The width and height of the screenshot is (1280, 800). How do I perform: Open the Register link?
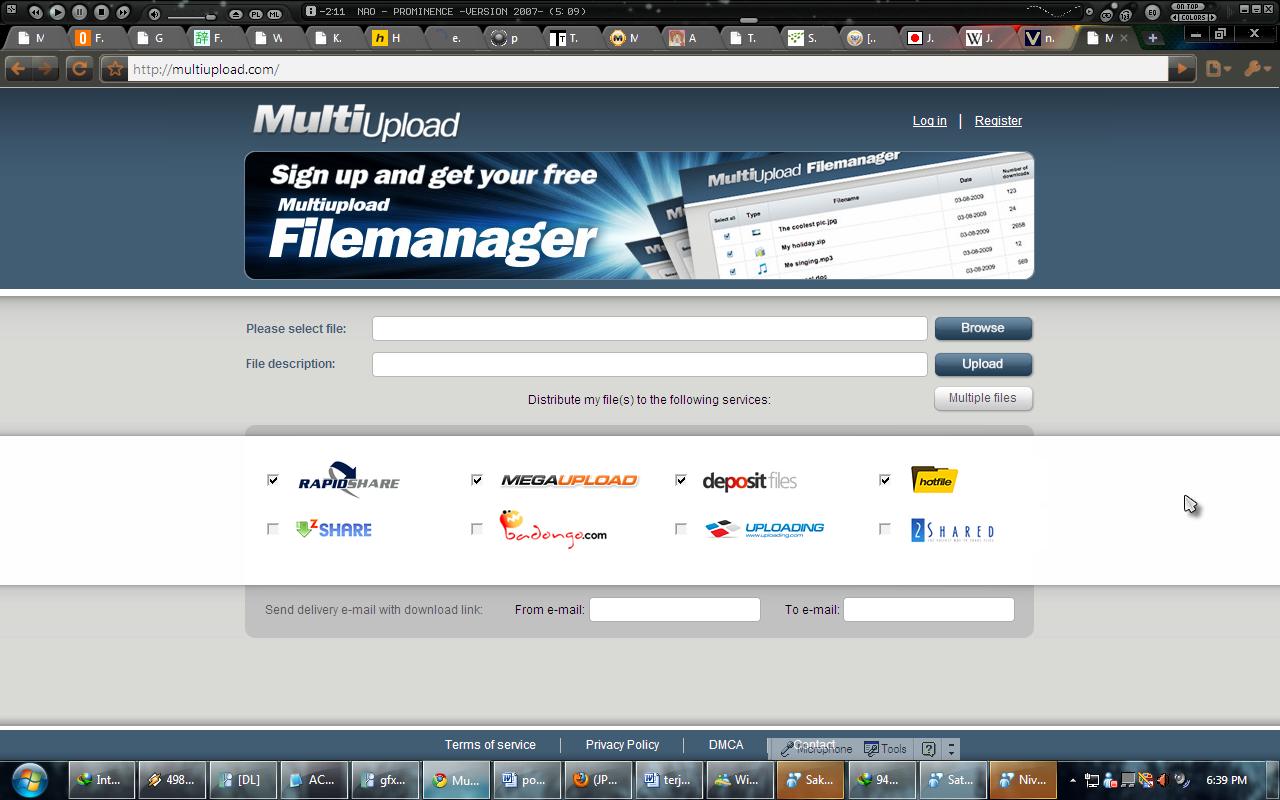pyautogui.click(x=998, y=121)
